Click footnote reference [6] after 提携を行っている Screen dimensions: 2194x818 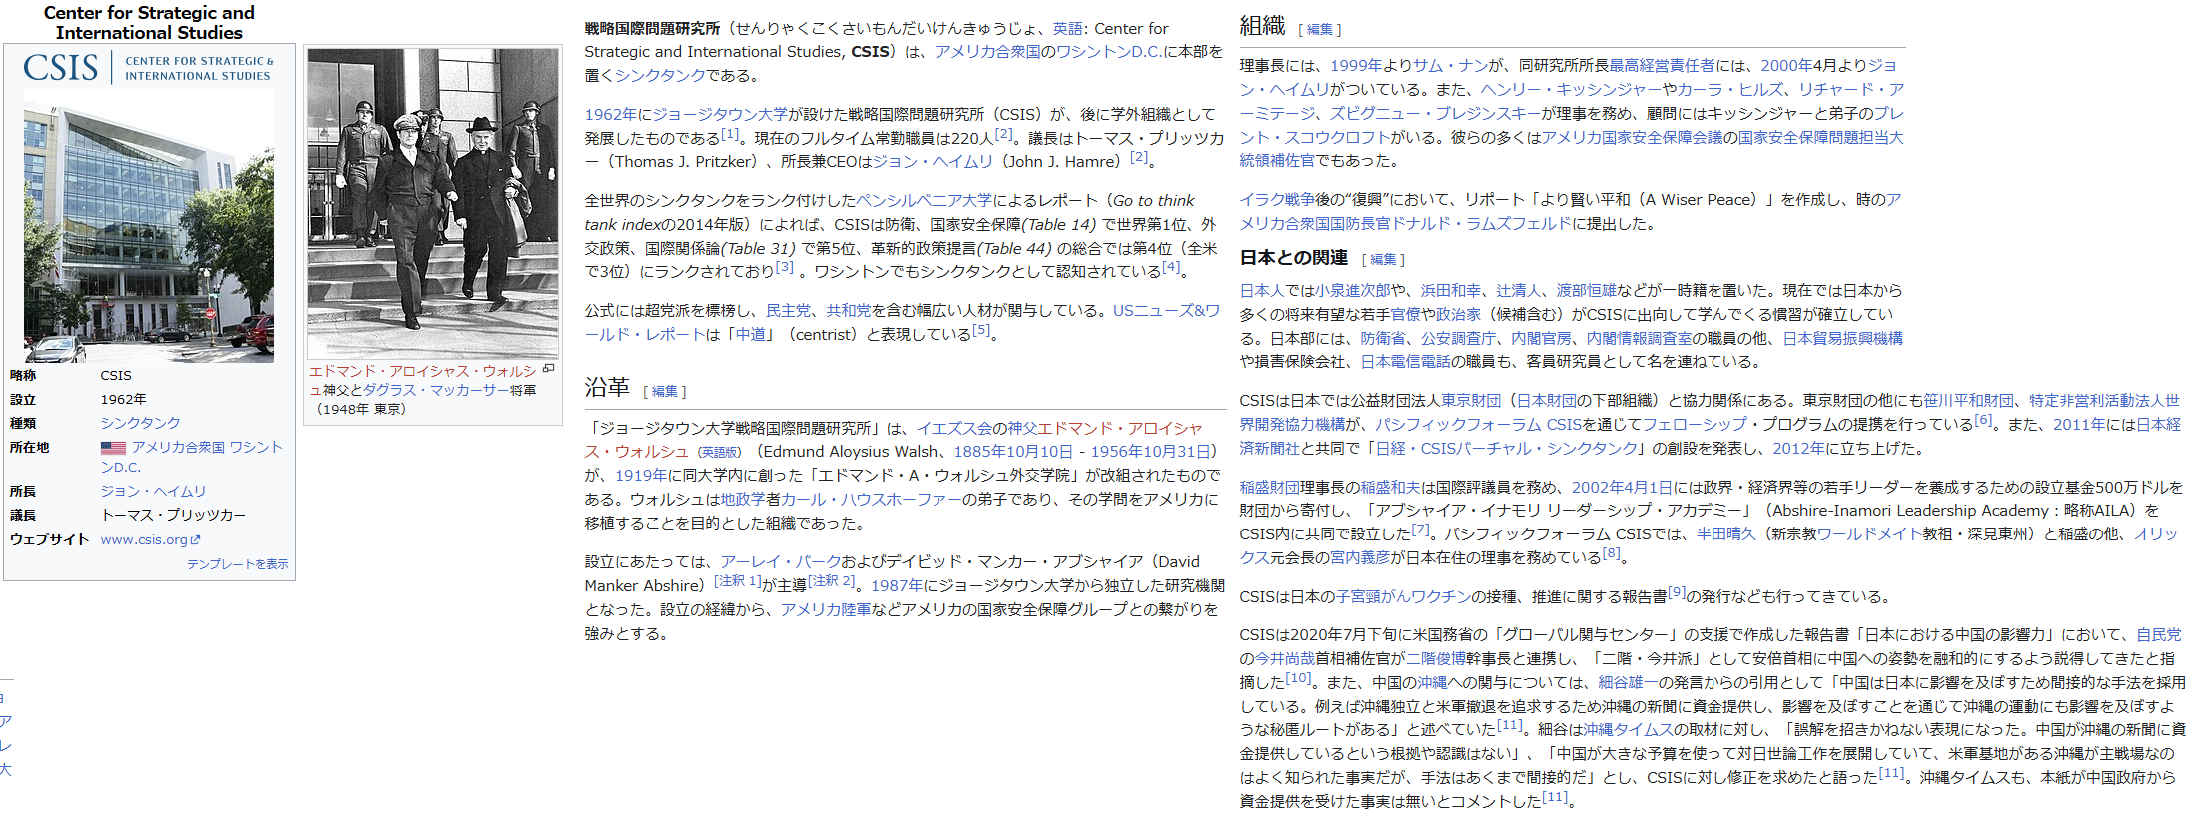coord(1983,421)
